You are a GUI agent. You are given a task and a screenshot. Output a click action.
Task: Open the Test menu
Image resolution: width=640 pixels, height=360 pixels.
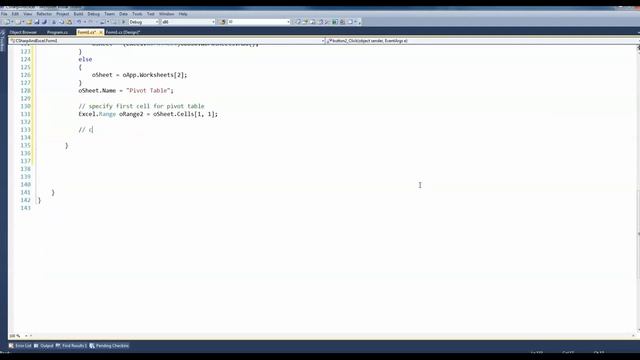click(151, 14)
